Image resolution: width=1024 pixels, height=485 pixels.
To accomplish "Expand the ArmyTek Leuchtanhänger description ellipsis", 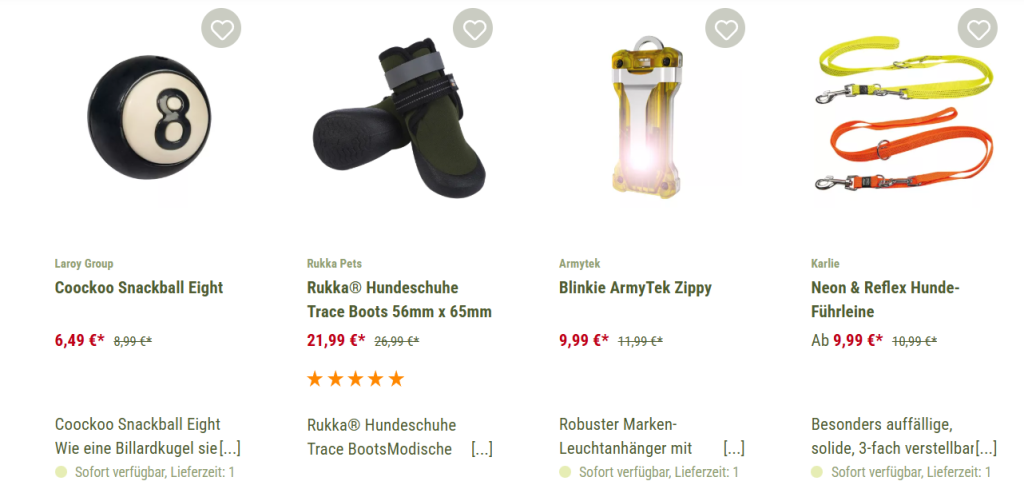I will click(734, 449).
